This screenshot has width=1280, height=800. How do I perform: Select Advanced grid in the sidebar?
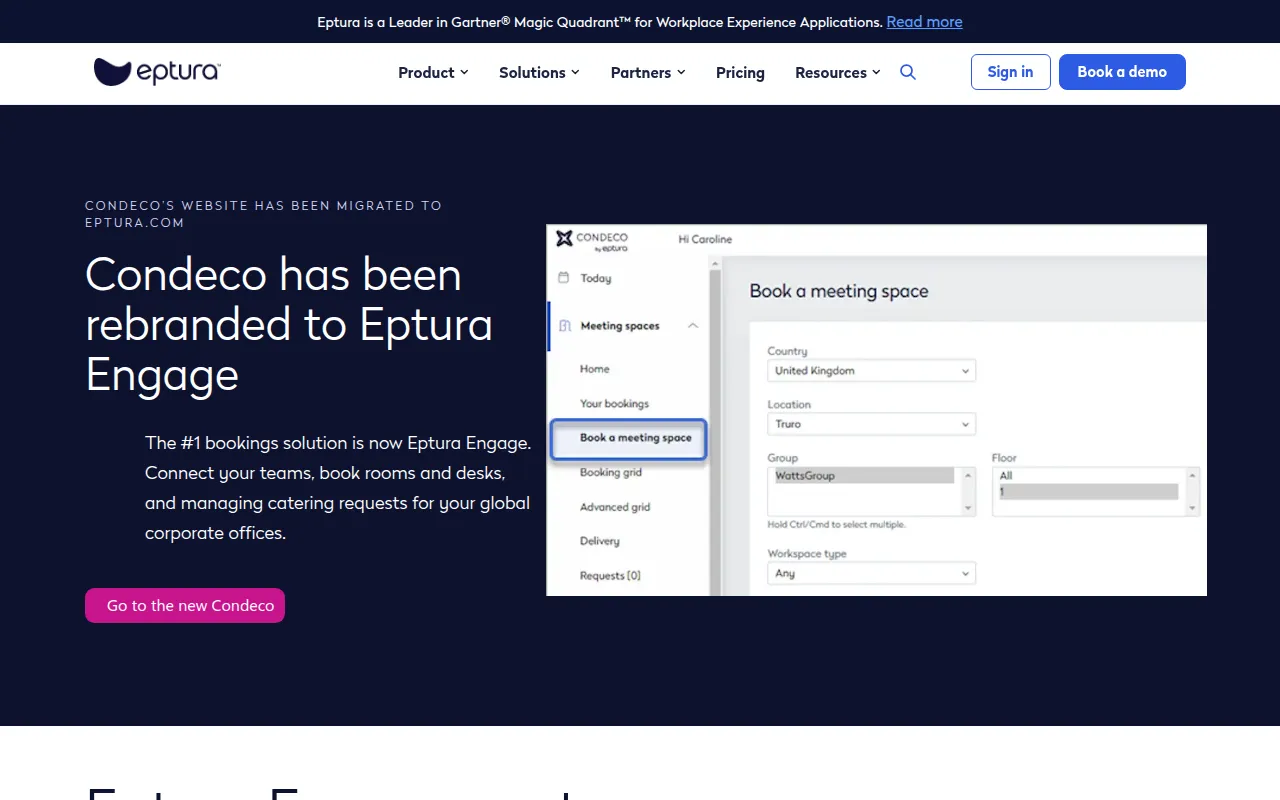[615, 507]
